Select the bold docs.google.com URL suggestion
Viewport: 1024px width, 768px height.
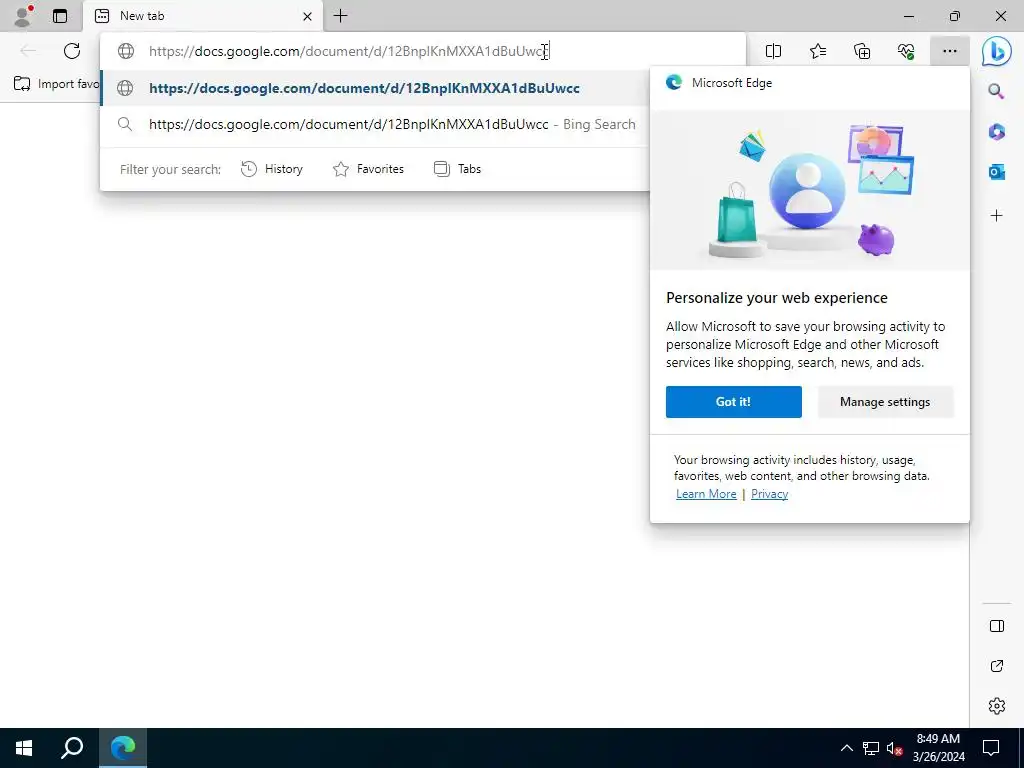pos(375,88)
